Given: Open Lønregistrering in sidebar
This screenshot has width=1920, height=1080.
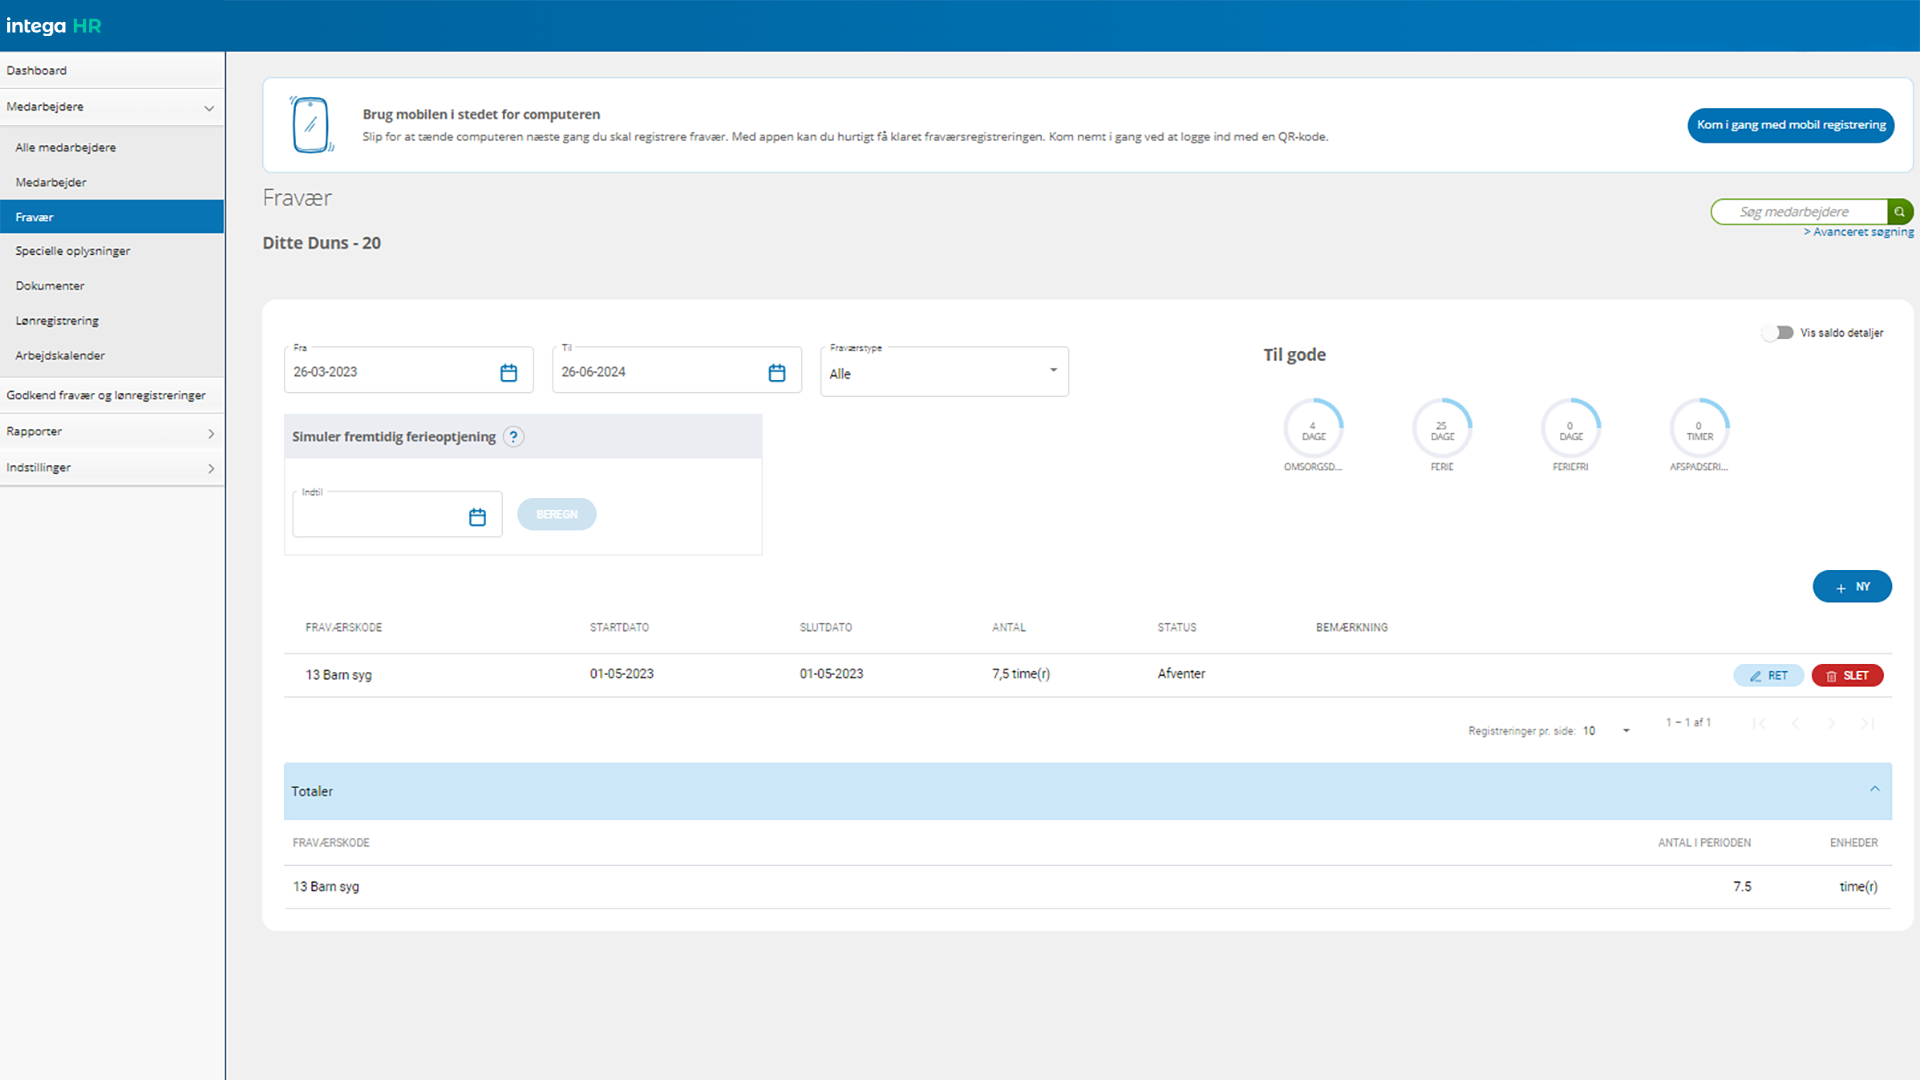Looking at the screenshot, I should [57, 321].
